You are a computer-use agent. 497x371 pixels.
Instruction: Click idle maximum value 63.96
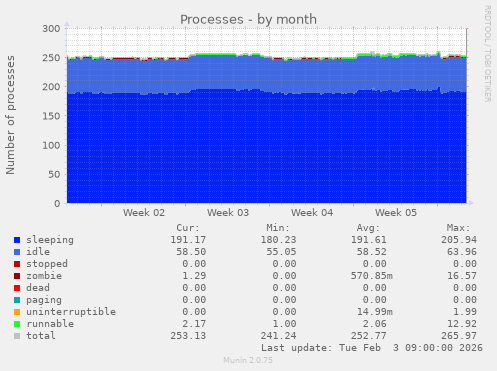point(462,252)
